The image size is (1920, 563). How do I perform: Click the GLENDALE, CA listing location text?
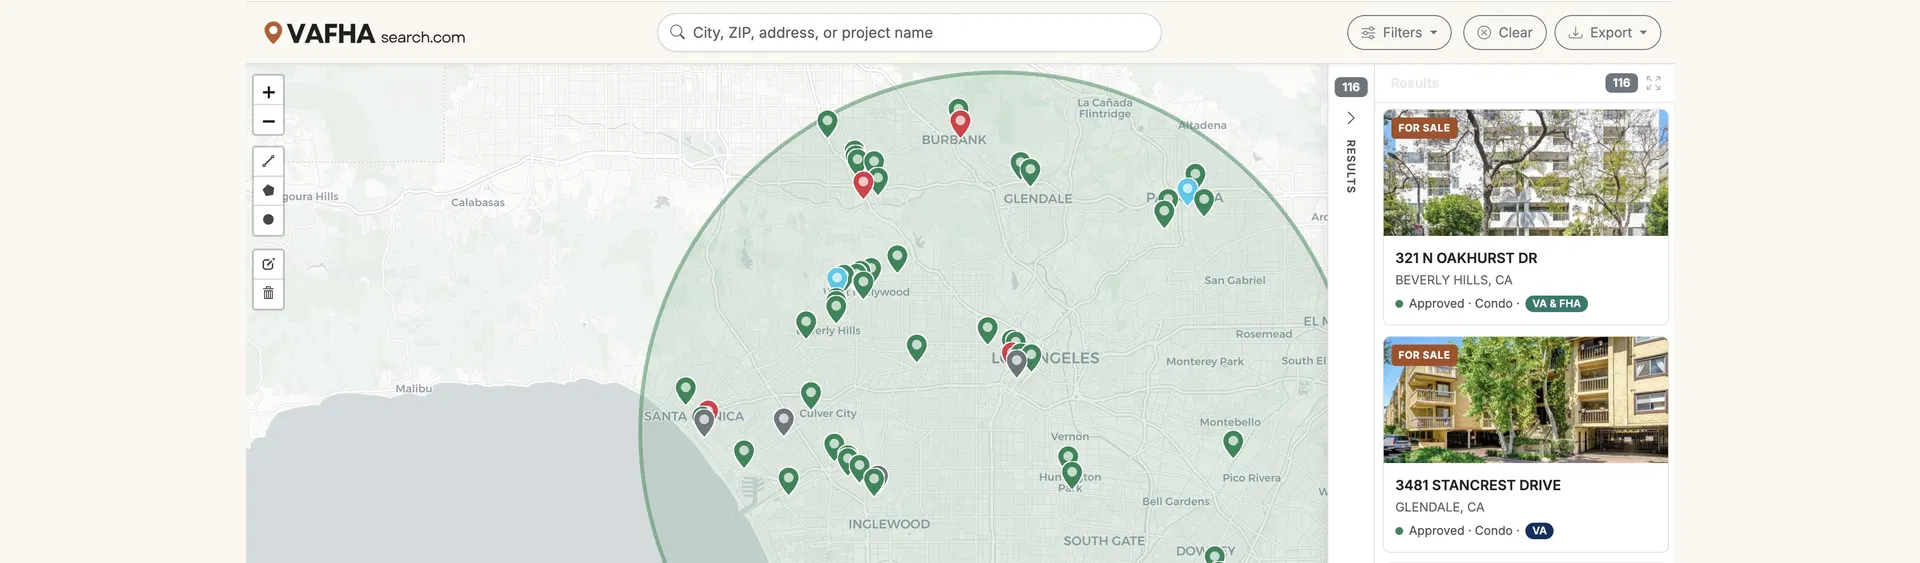1439,507
